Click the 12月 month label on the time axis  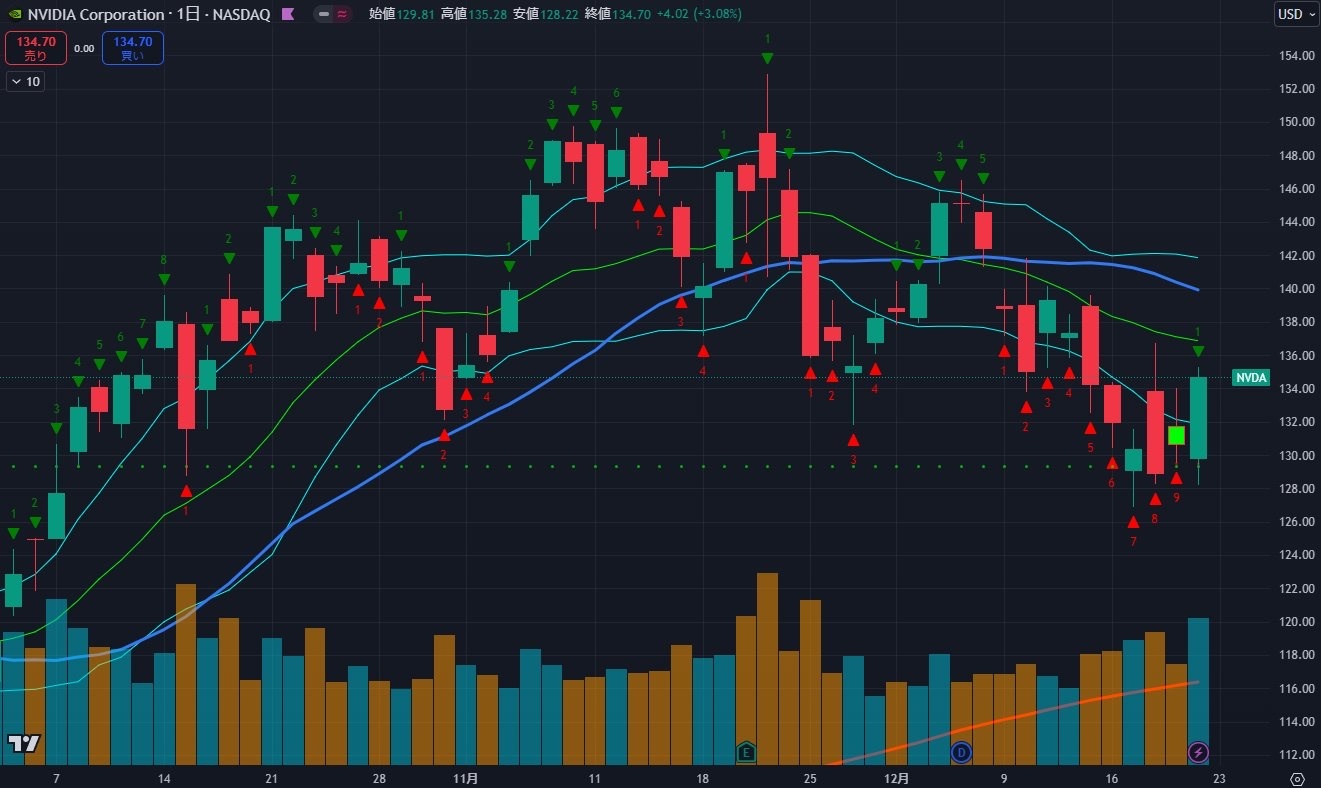pos(897,777)
